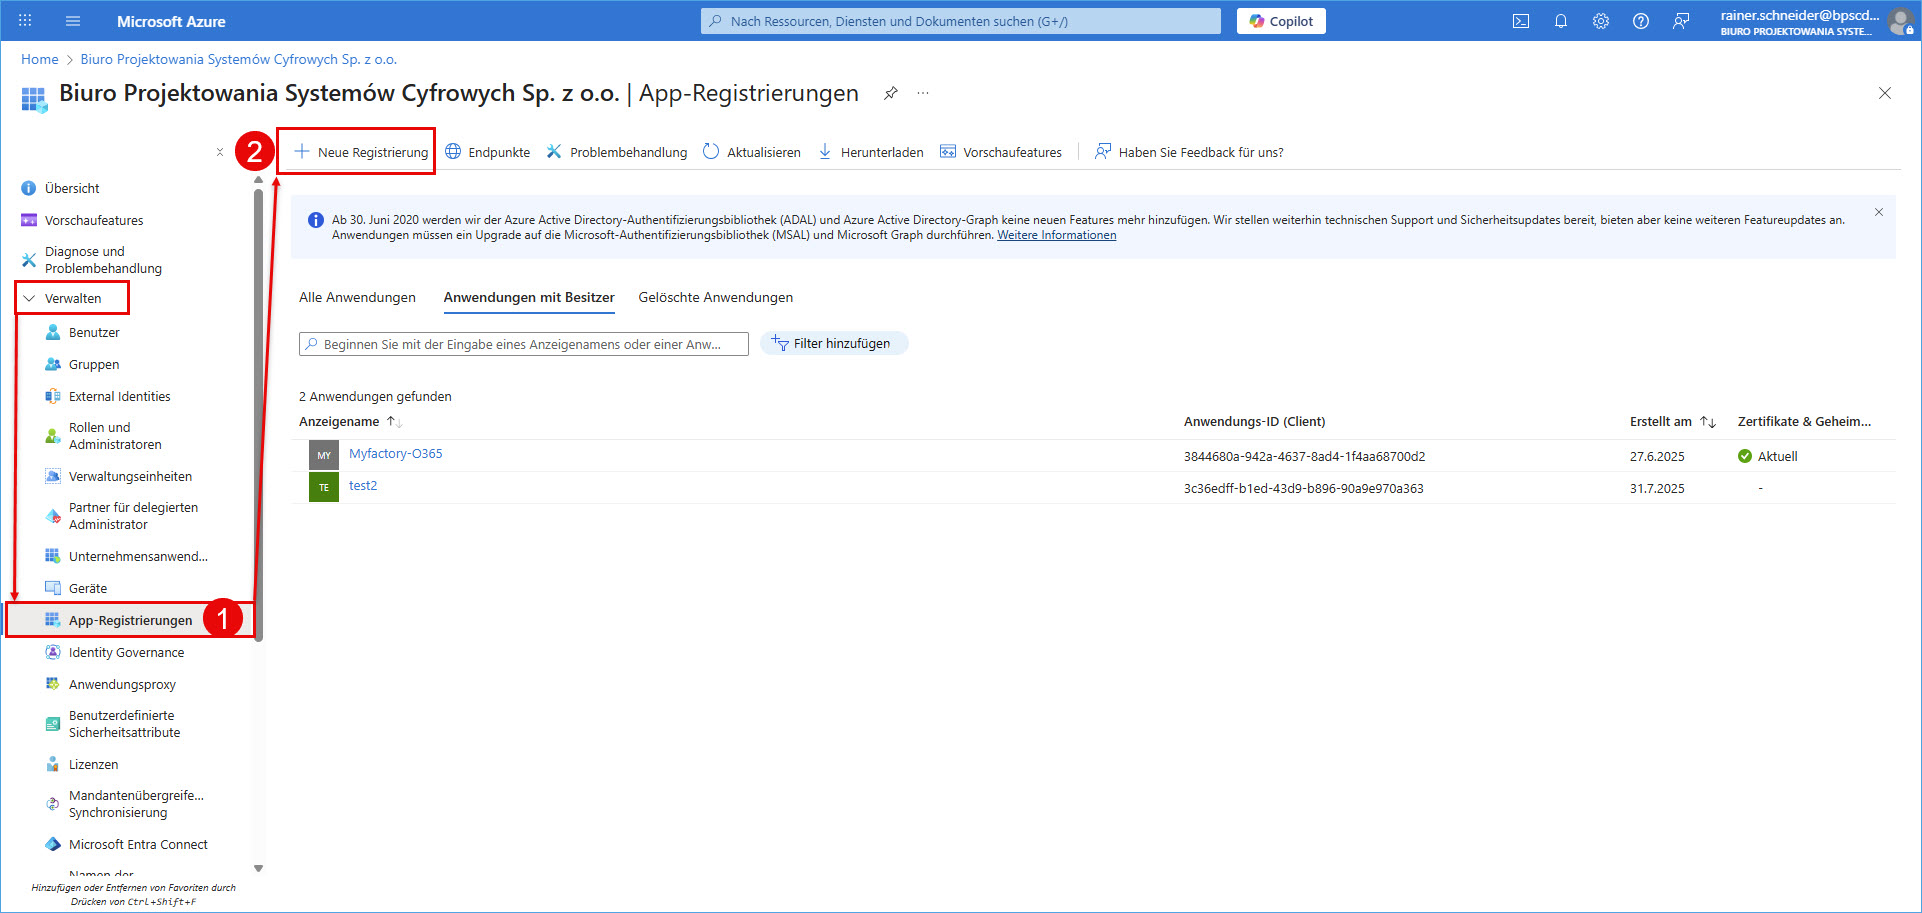Open the Weitere Informationen link

[x=1057, y=235]
